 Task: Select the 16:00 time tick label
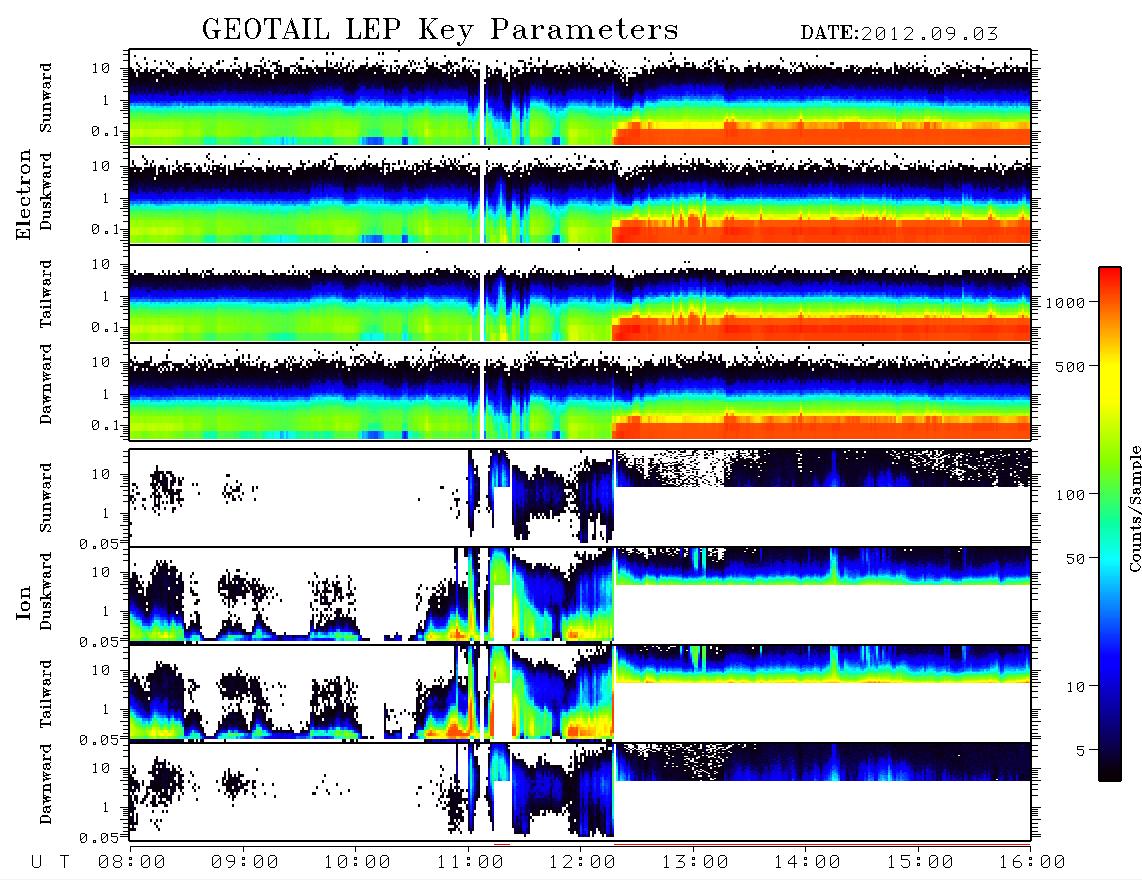pos(1031,862)
